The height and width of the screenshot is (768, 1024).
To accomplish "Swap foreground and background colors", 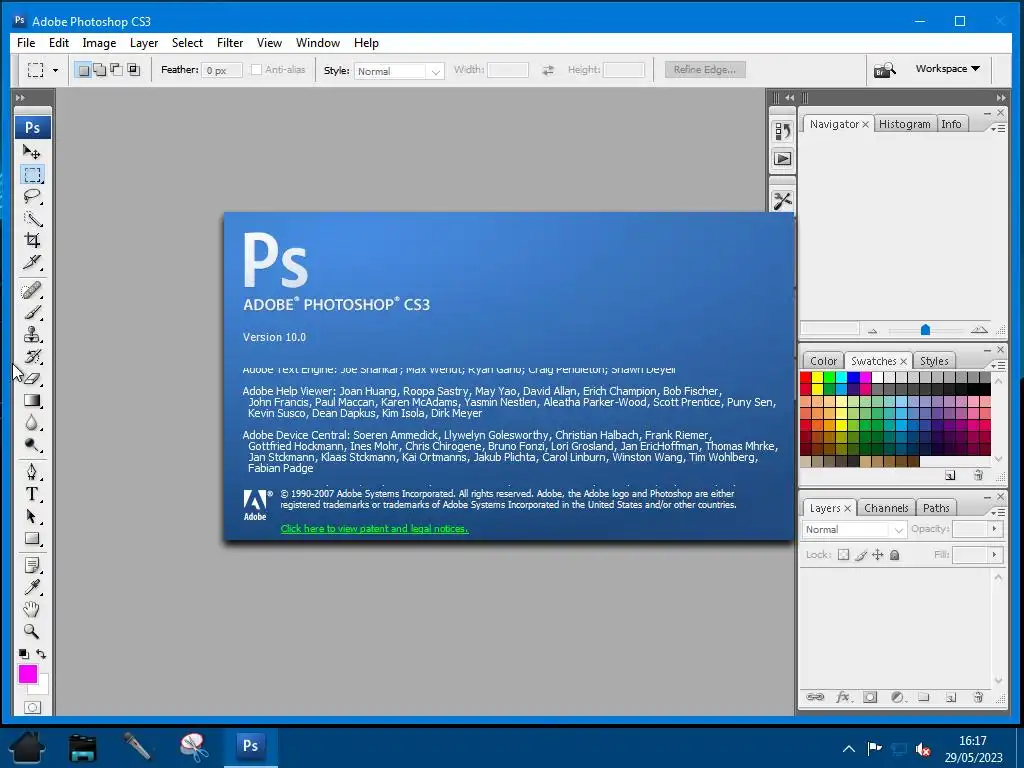I will [41, 654].
